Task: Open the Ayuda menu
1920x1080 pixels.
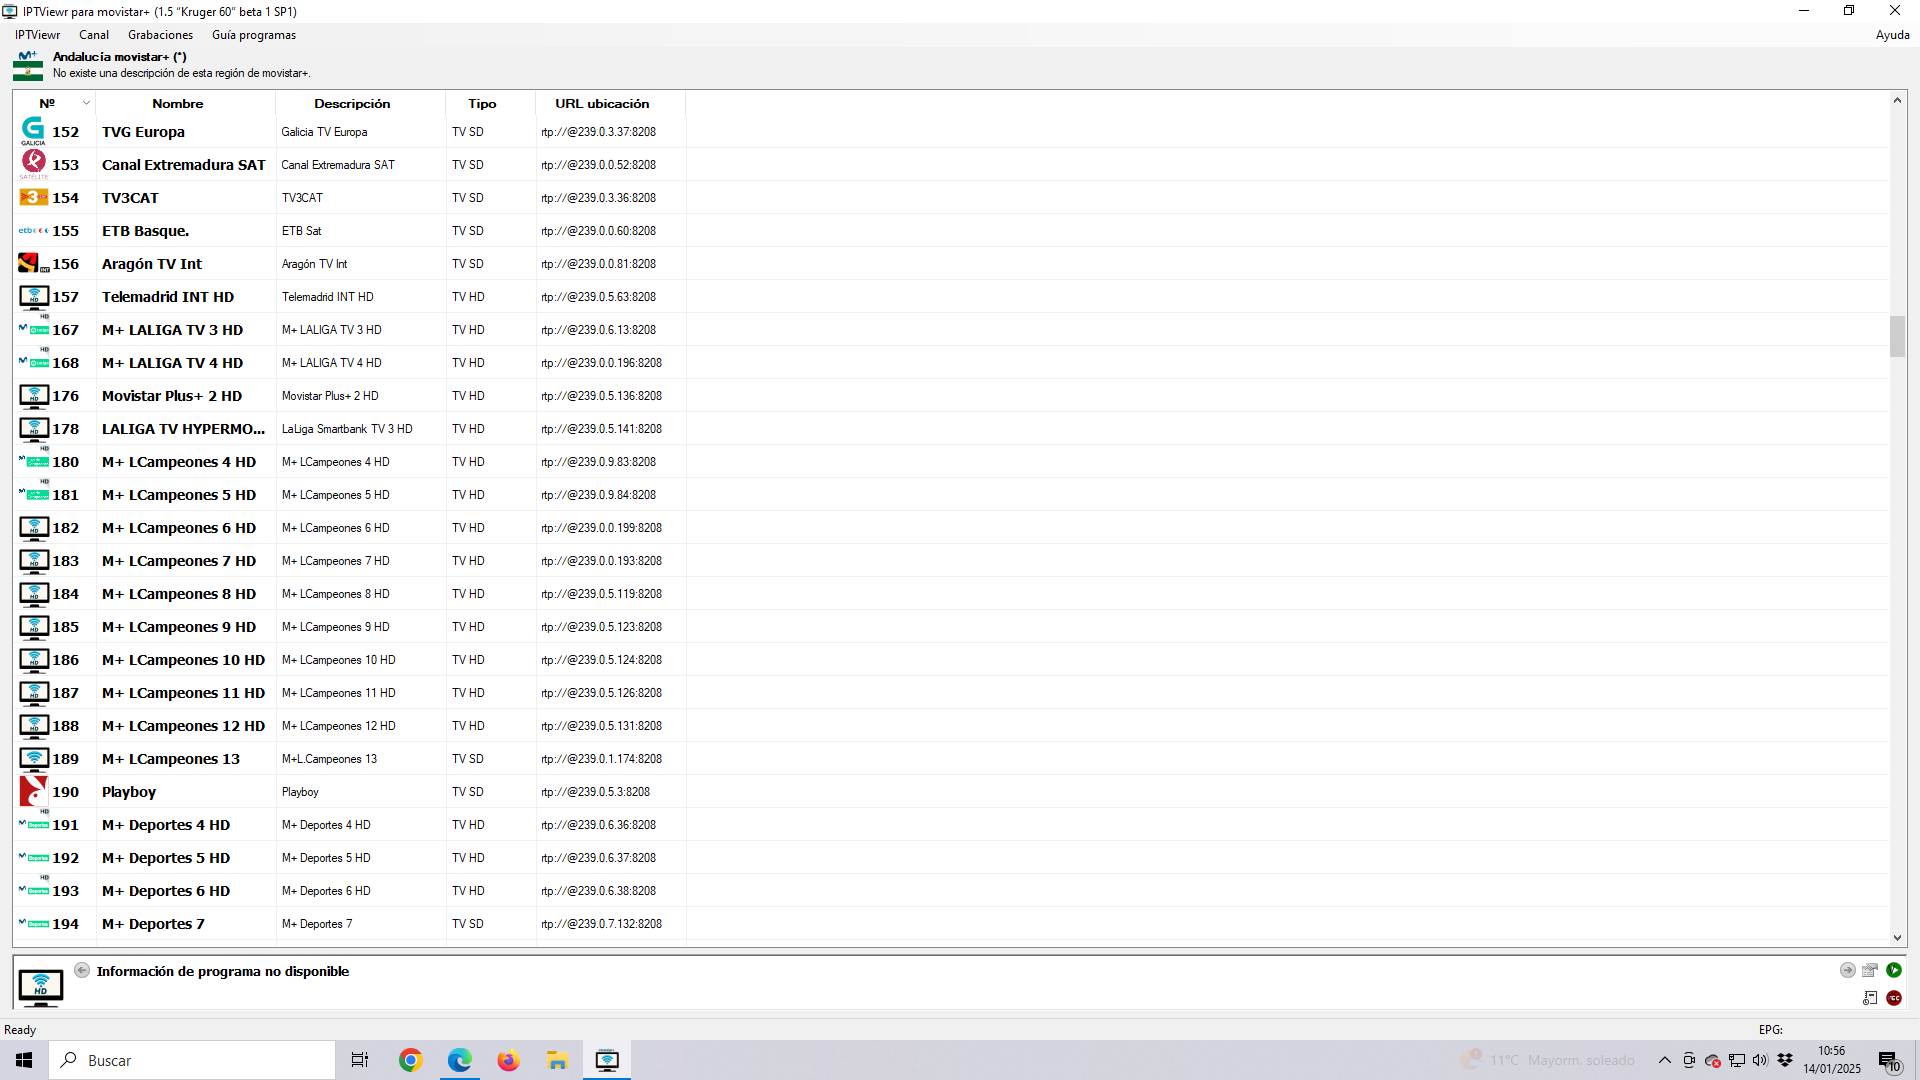Action: pos(1892,35)
